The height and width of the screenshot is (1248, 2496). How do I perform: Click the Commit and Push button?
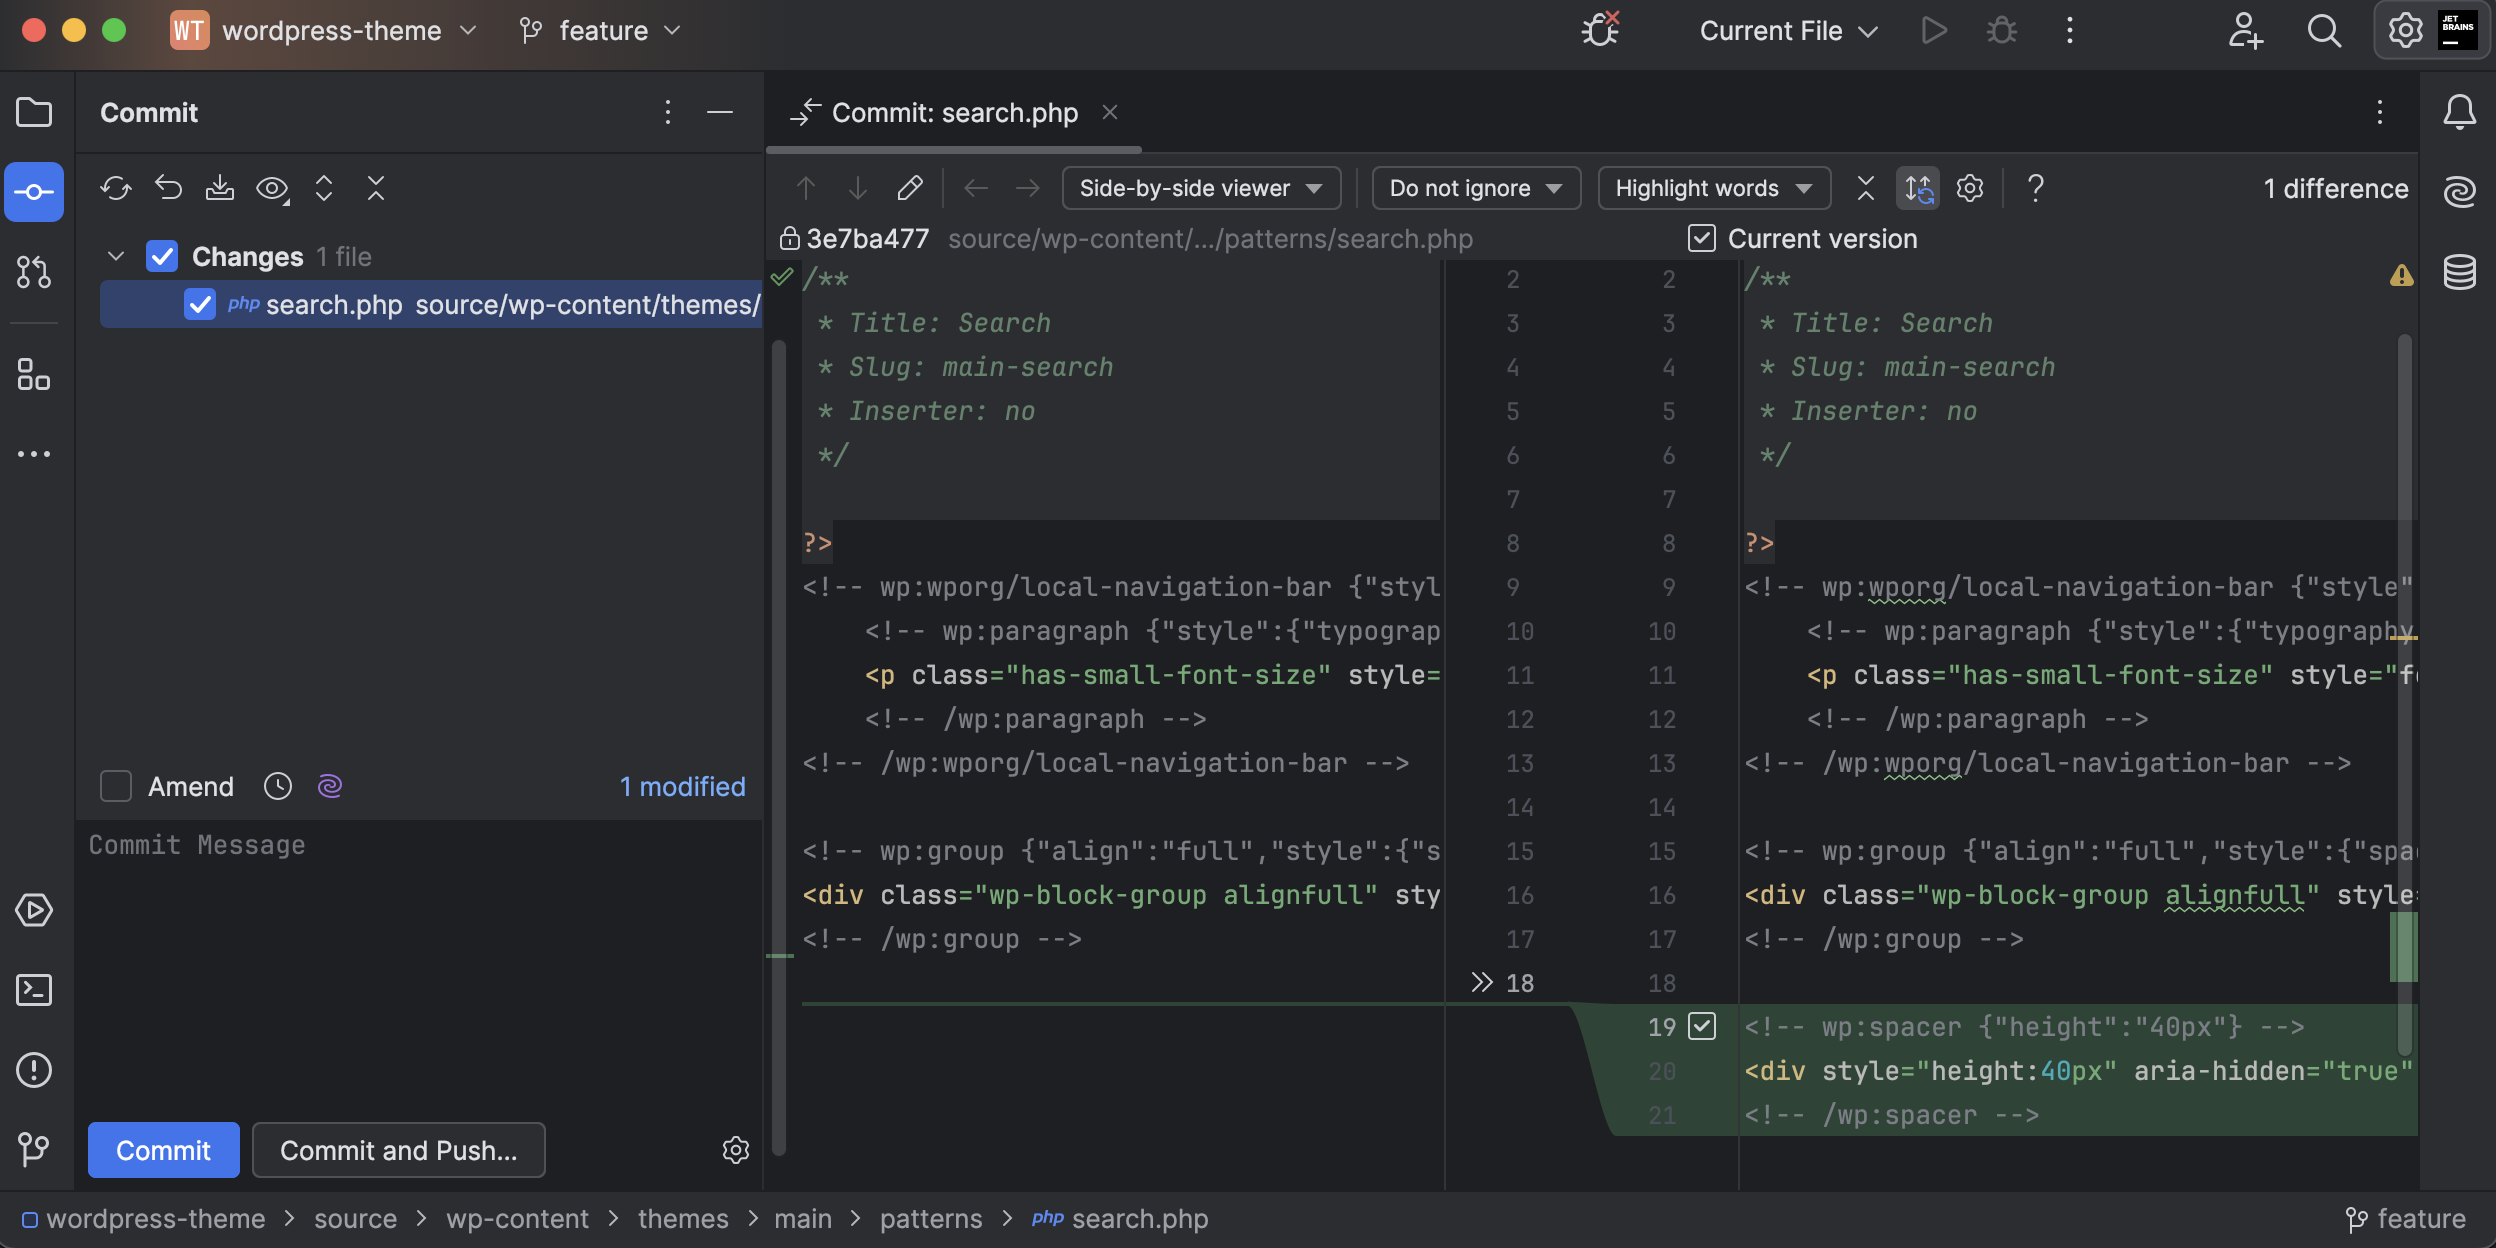point(397,1150)
